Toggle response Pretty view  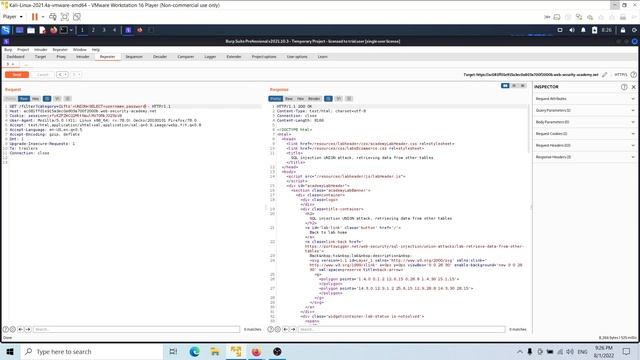point(276,99)
